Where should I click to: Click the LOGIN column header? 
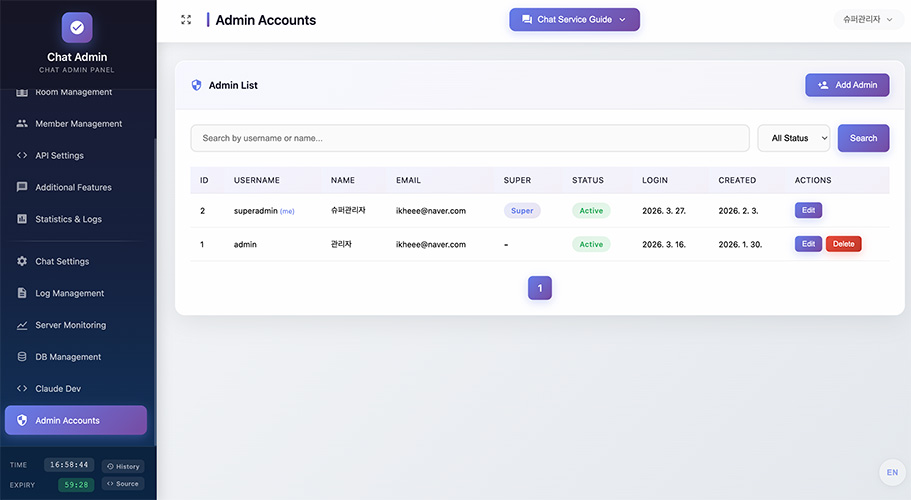[655, 180]
